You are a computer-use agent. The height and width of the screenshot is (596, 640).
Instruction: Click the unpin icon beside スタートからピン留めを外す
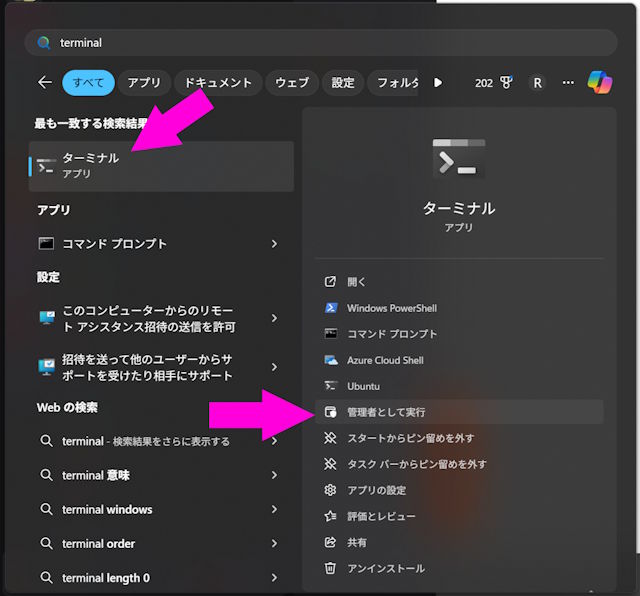coord(330,438)
